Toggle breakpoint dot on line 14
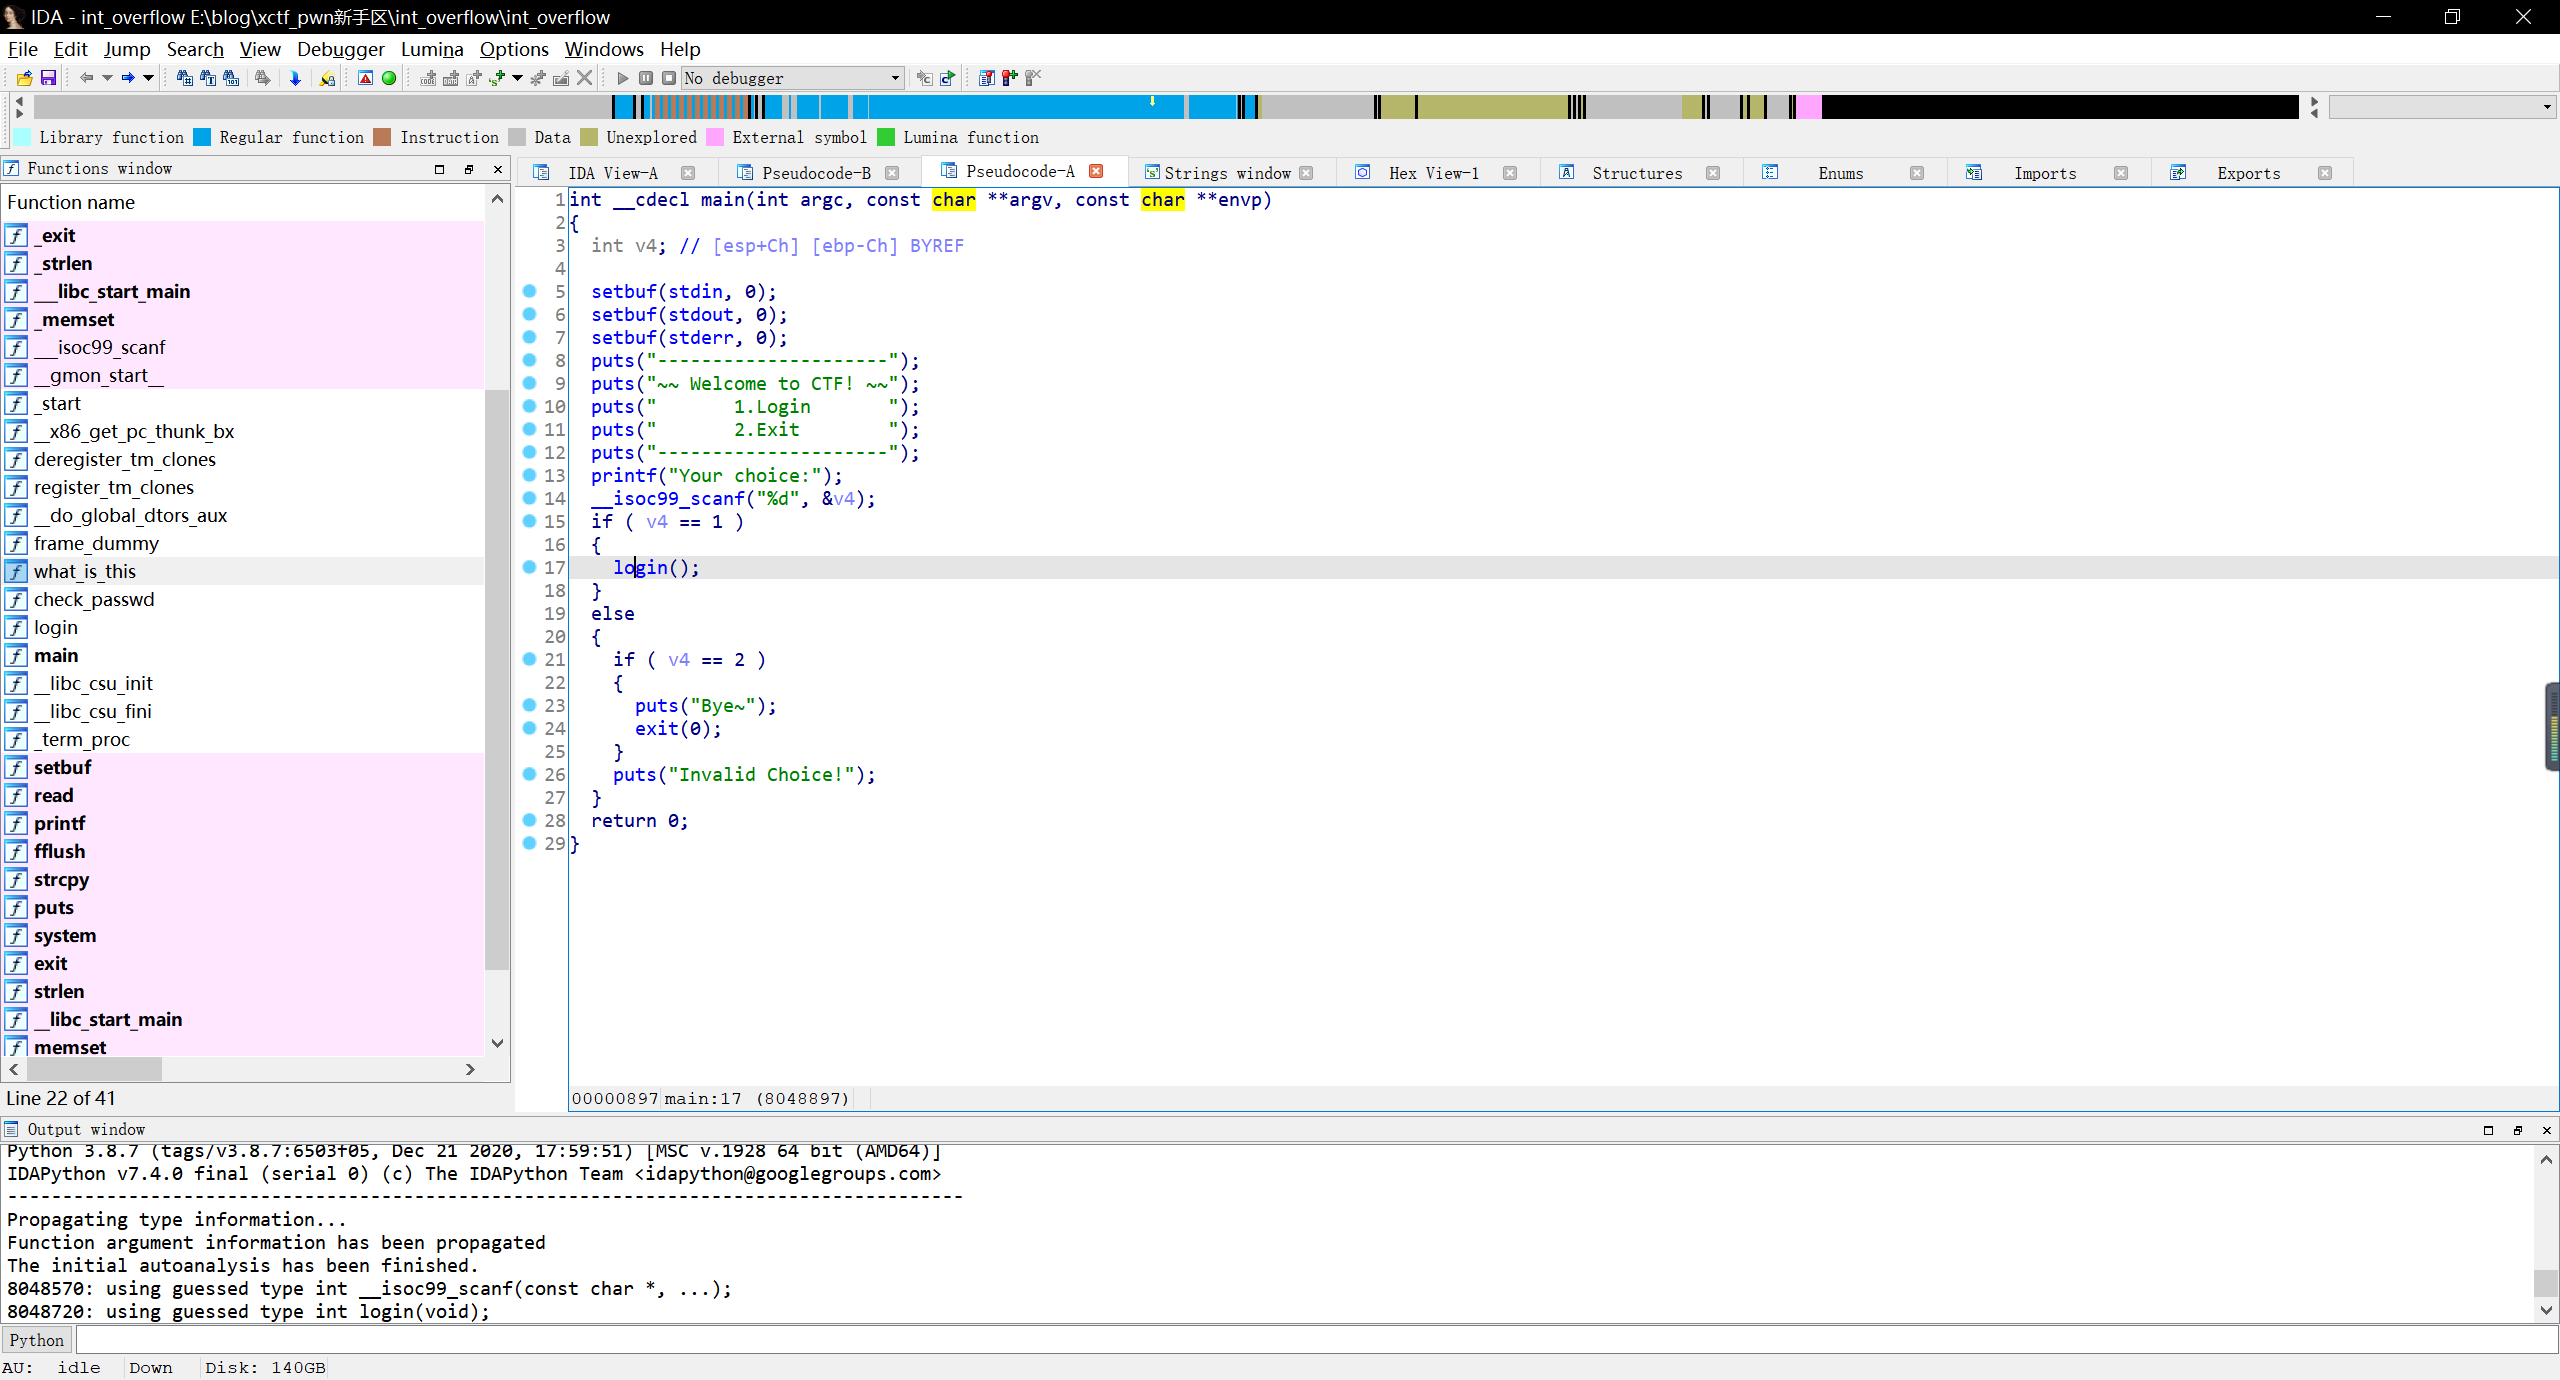Image resolution: width=2560 pixels, height=1380 pixels. pos(530,498)
